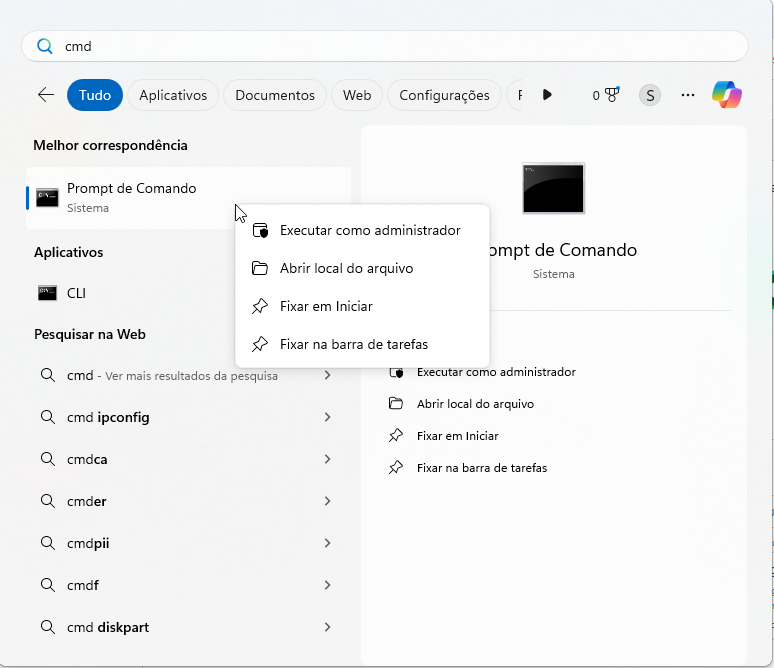Click Executar como administrador in preview pane

click(x=496, y=372)
